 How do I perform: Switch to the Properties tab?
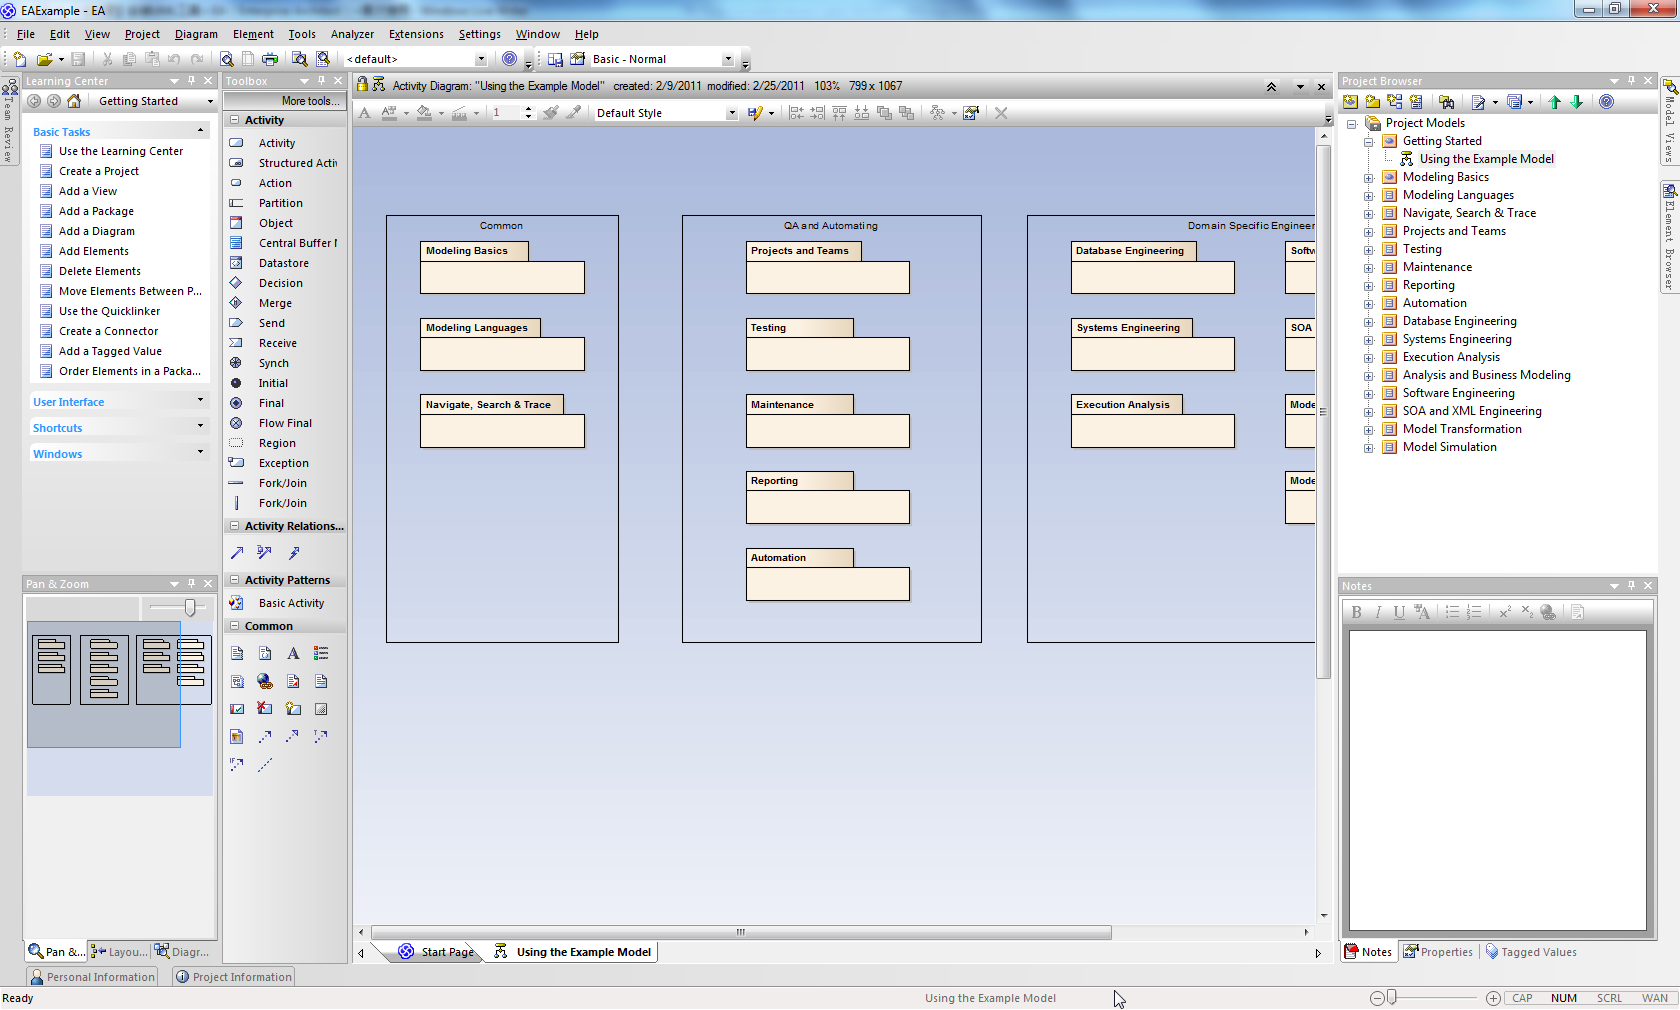pos(1438,952)
